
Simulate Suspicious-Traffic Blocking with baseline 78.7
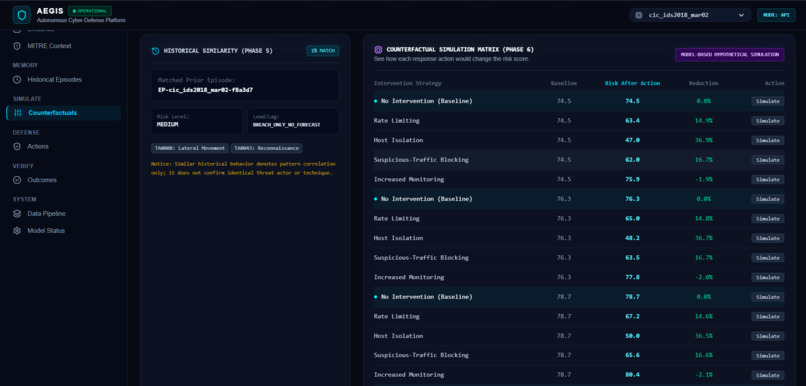767,355
